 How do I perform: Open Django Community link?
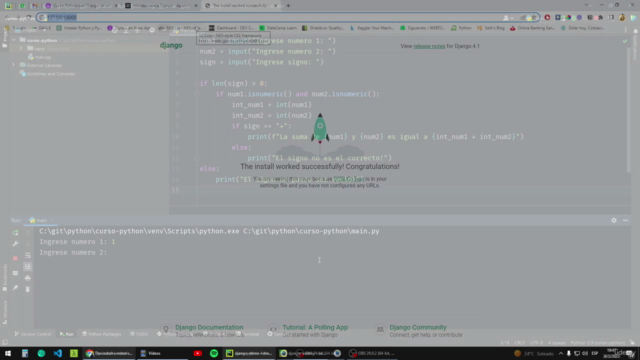pyautogui.click(x=418, y=327)
